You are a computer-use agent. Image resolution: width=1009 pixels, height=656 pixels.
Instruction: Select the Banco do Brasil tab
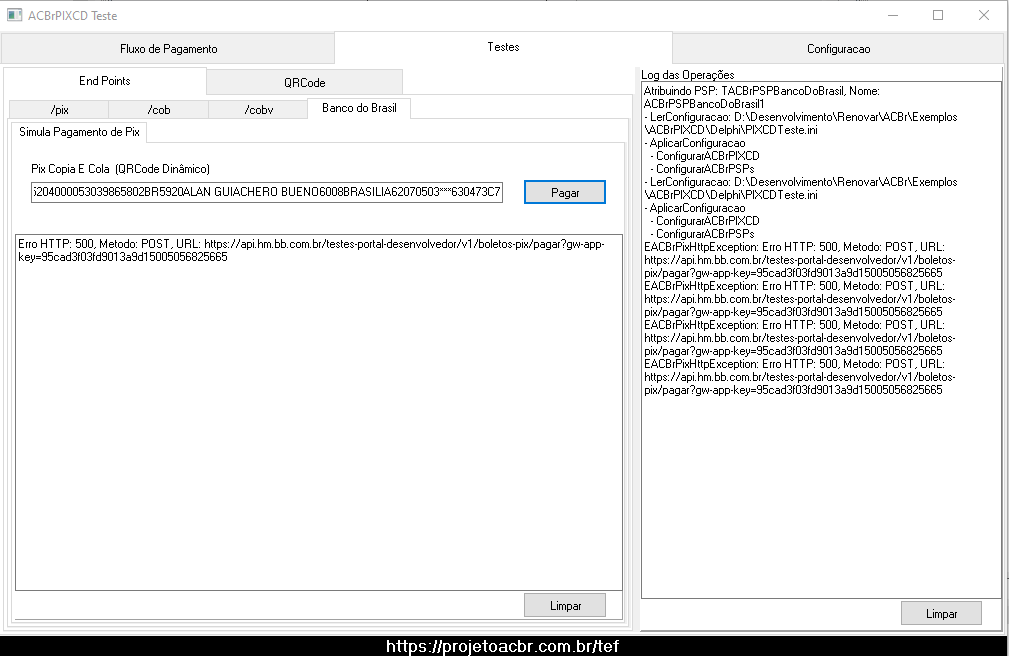tap(359, 108)
